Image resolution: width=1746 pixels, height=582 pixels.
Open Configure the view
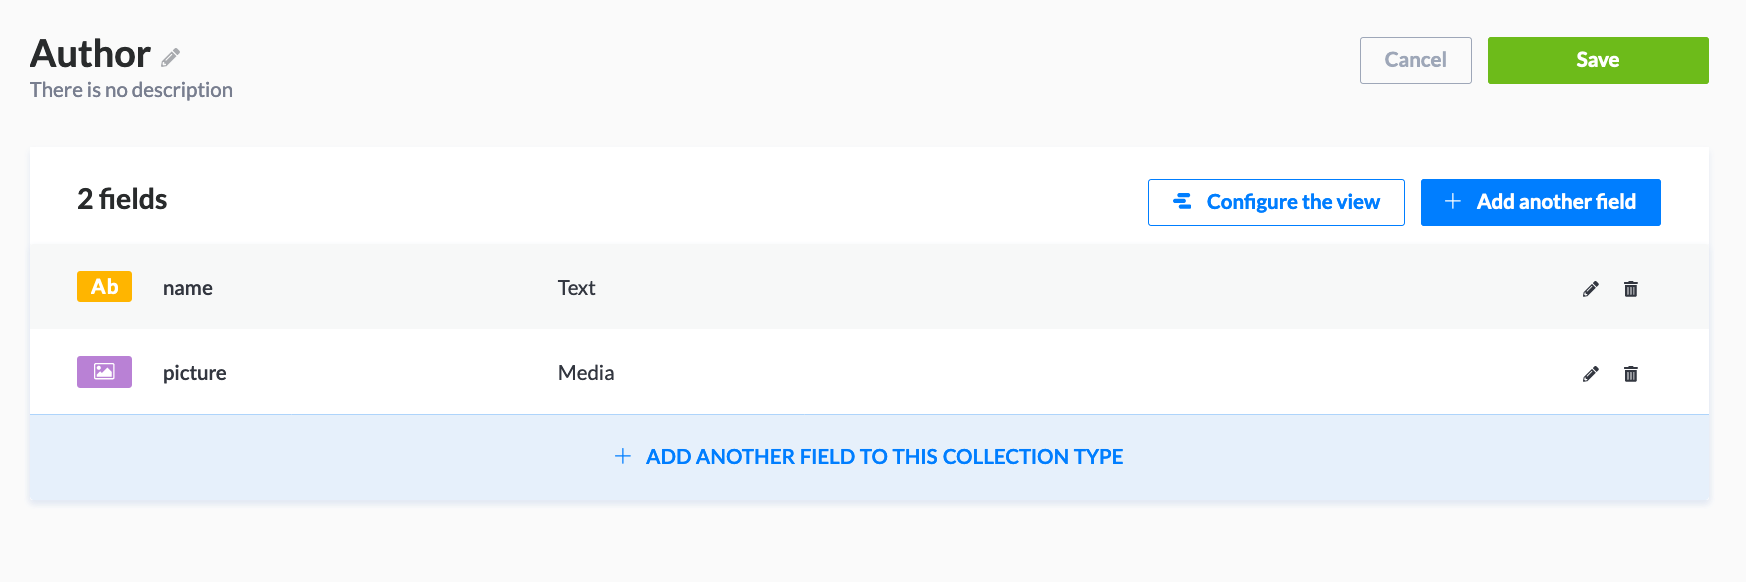(1276, 202)
